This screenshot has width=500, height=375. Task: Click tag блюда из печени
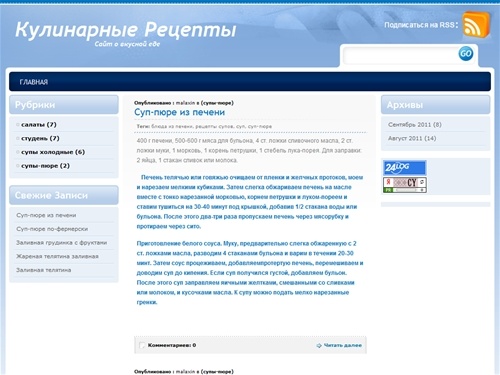coord(172,126)
